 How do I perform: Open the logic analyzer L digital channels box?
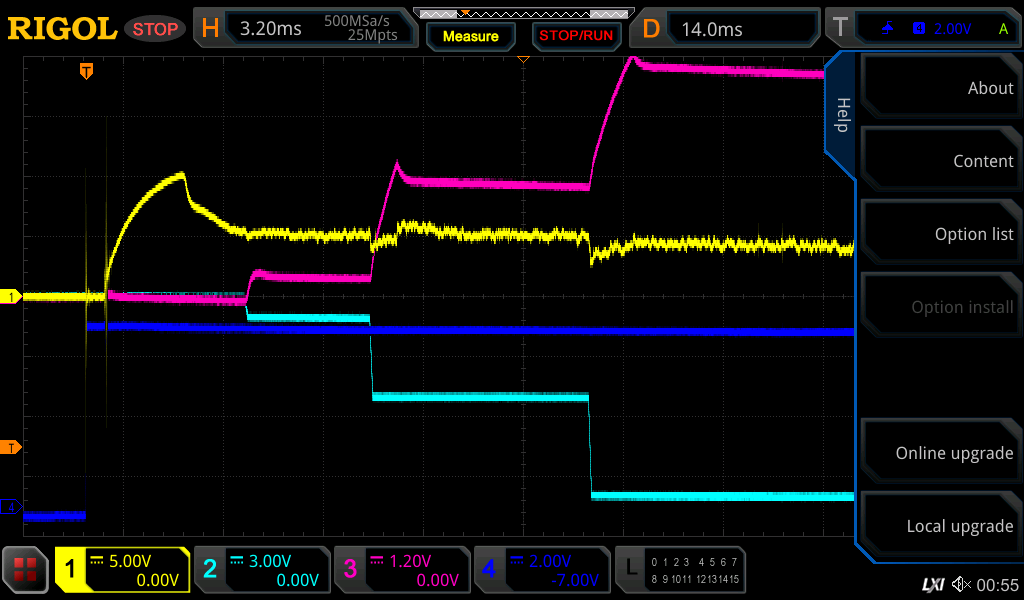(680, 570)
